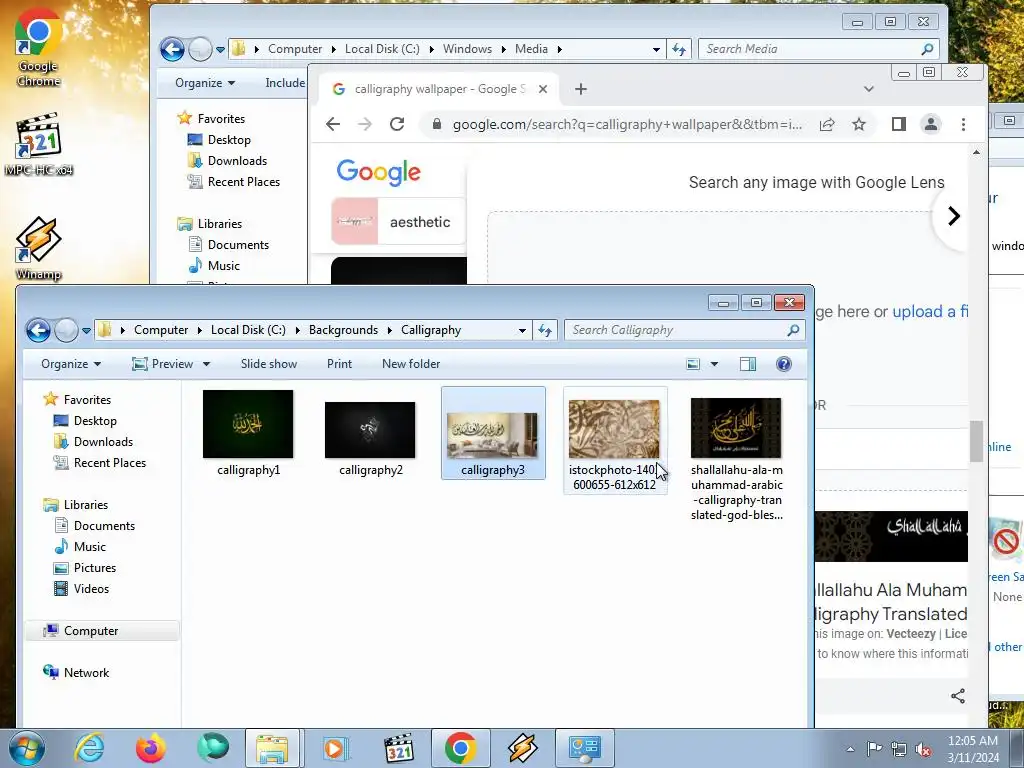Open Chrome three-dot menu
The height and width of the screenshot is (768, 1024).
coord(963,124)
